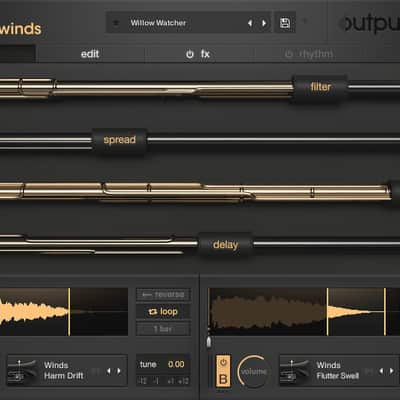Click the layer A waveform display
The width and height of the screenshot is (400, 400).
tap(64, 312)
